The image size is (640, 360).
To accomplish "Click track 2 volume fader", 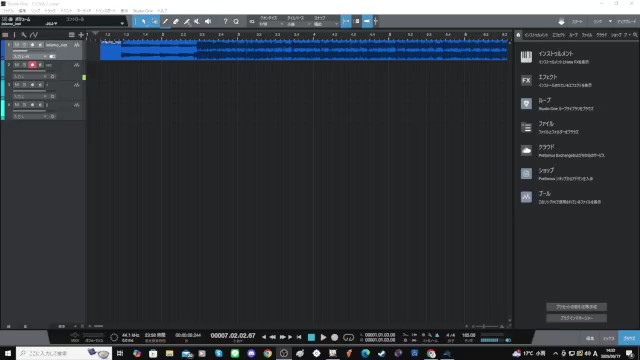I will 29,71.
